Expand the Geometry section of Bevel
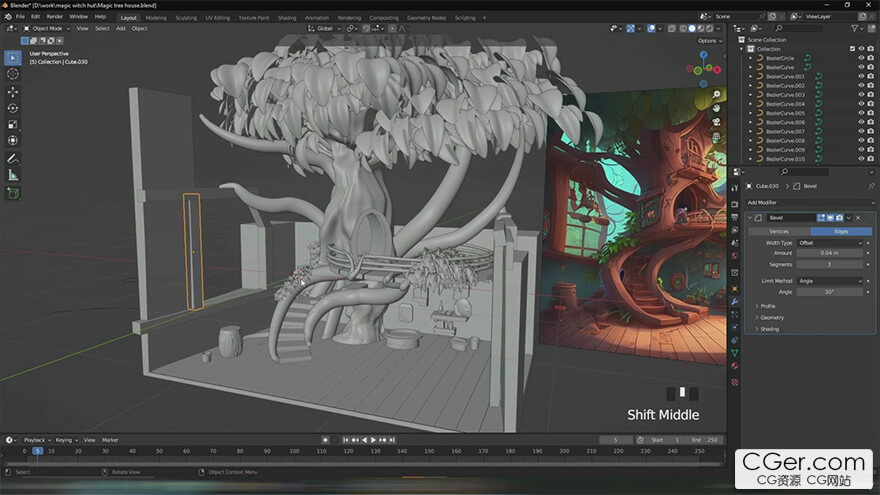880x495 pixels. point(772,317)
